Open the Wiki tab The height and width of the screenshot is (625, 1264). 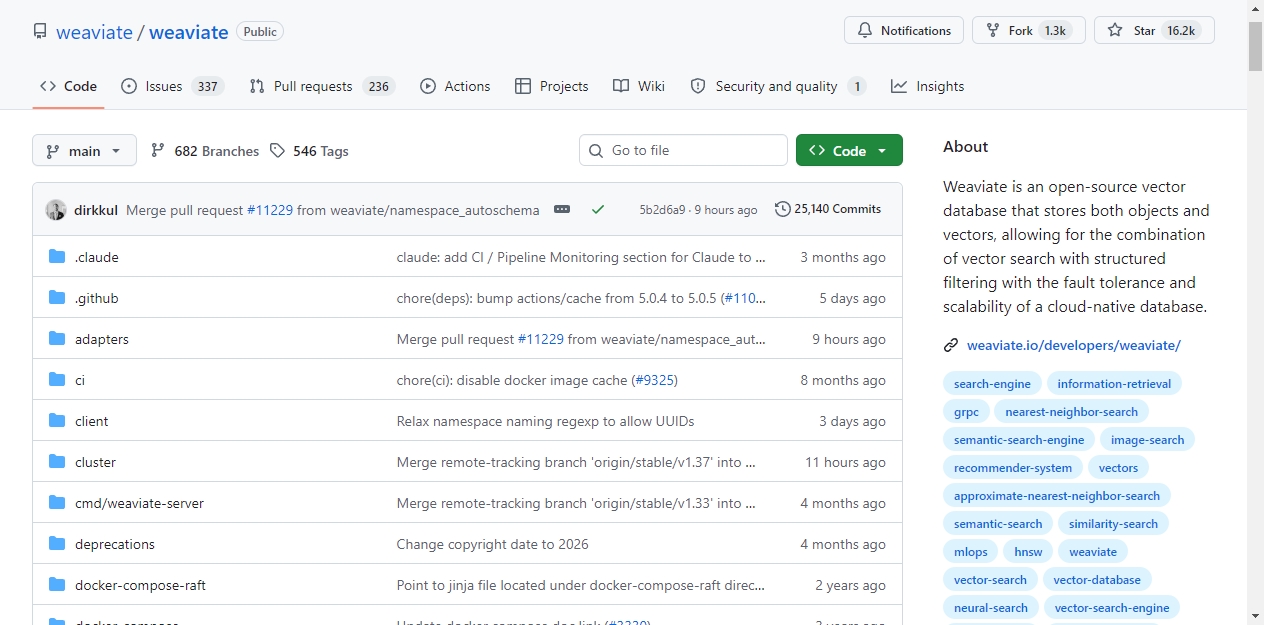(x=639, y=86)
